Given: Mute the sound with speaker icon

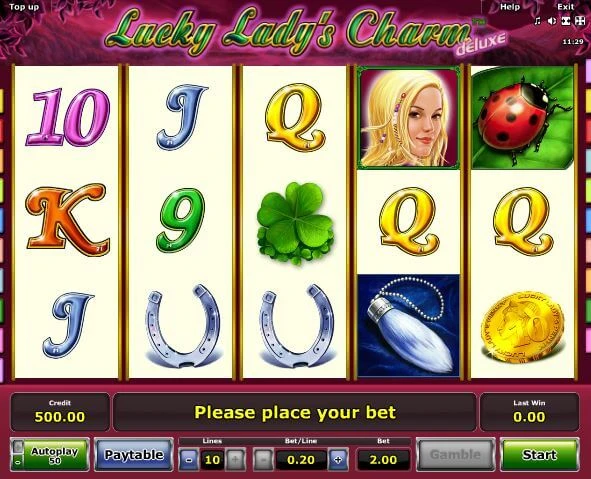Looking at the screenshot, I should (x=552, y=21).
